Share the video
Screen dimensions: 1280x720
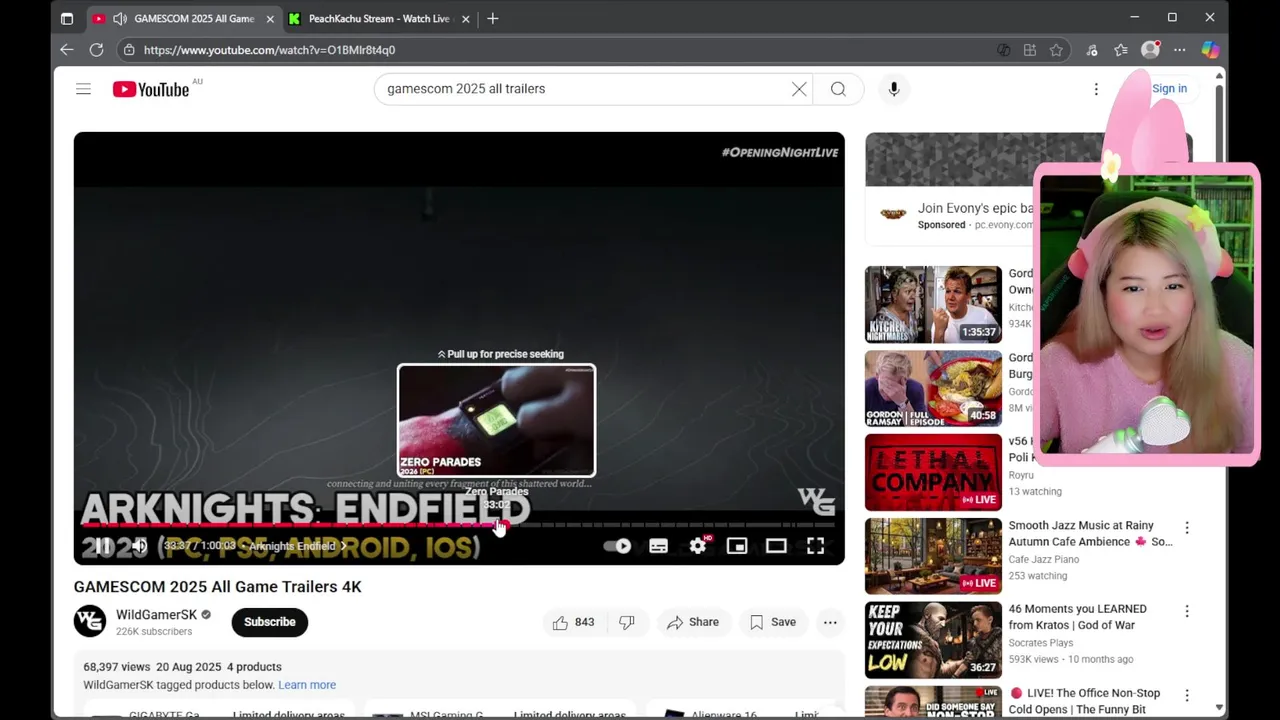pos(693,622)
